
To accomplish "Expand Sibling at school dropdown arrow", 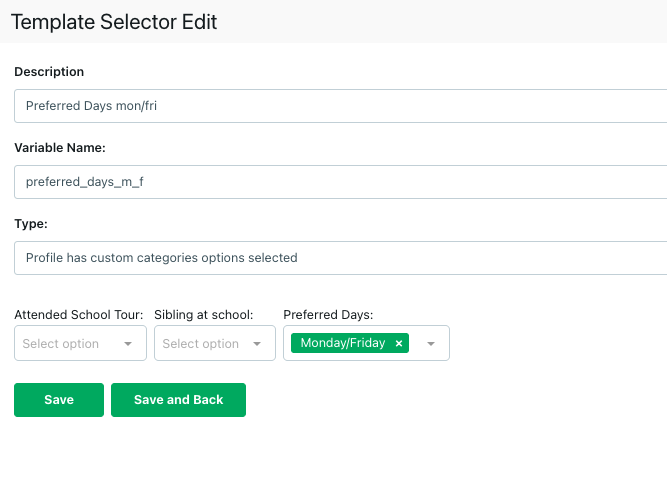I will point(257,344).
